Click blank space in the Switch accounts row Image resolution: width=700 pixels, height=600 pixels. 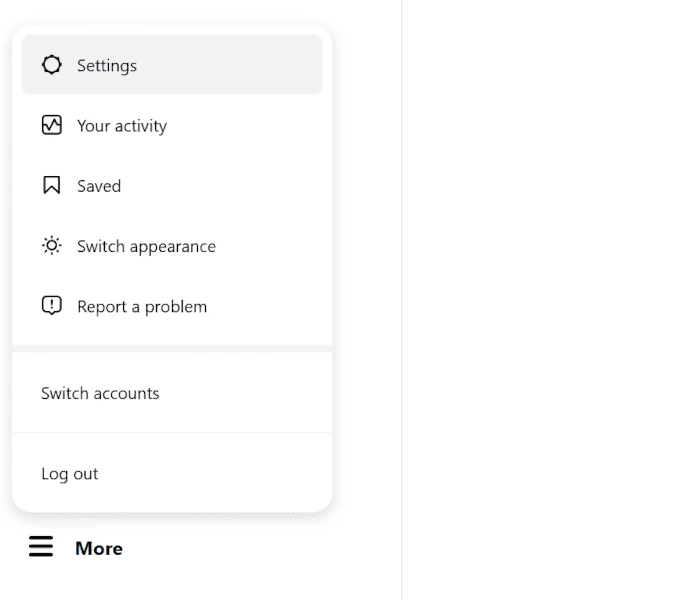[246, 393]
